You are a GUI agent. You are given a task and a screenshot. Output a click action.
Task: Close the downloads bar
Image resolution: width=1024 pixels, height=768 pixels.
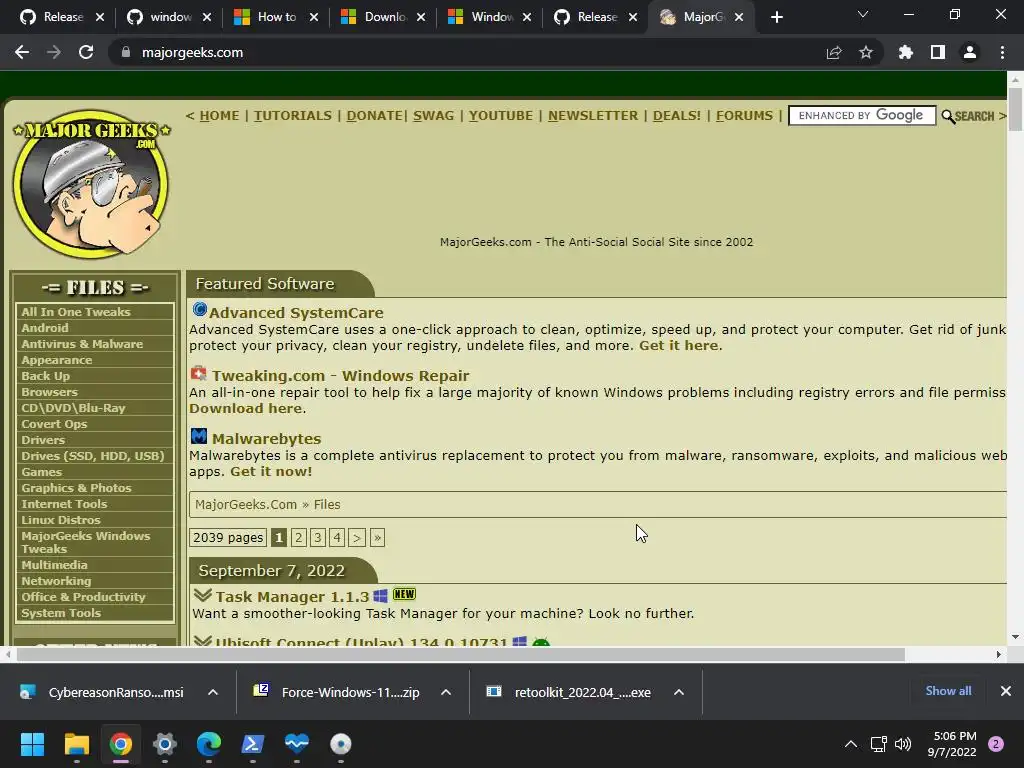1006,691
